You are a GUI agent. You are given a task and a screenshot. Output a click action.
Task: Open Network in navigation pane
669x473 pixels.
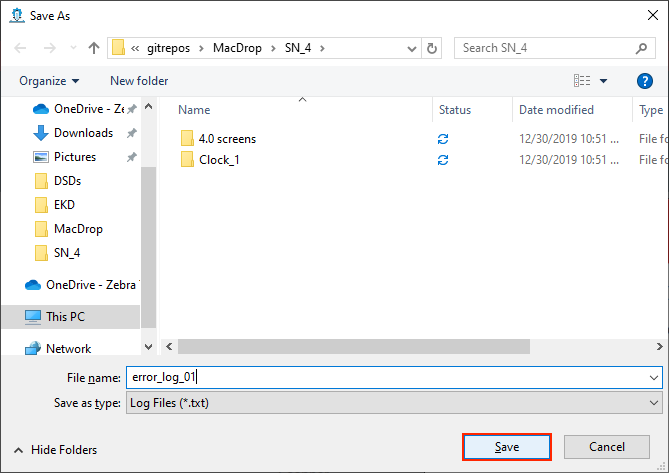coord(68,349)
